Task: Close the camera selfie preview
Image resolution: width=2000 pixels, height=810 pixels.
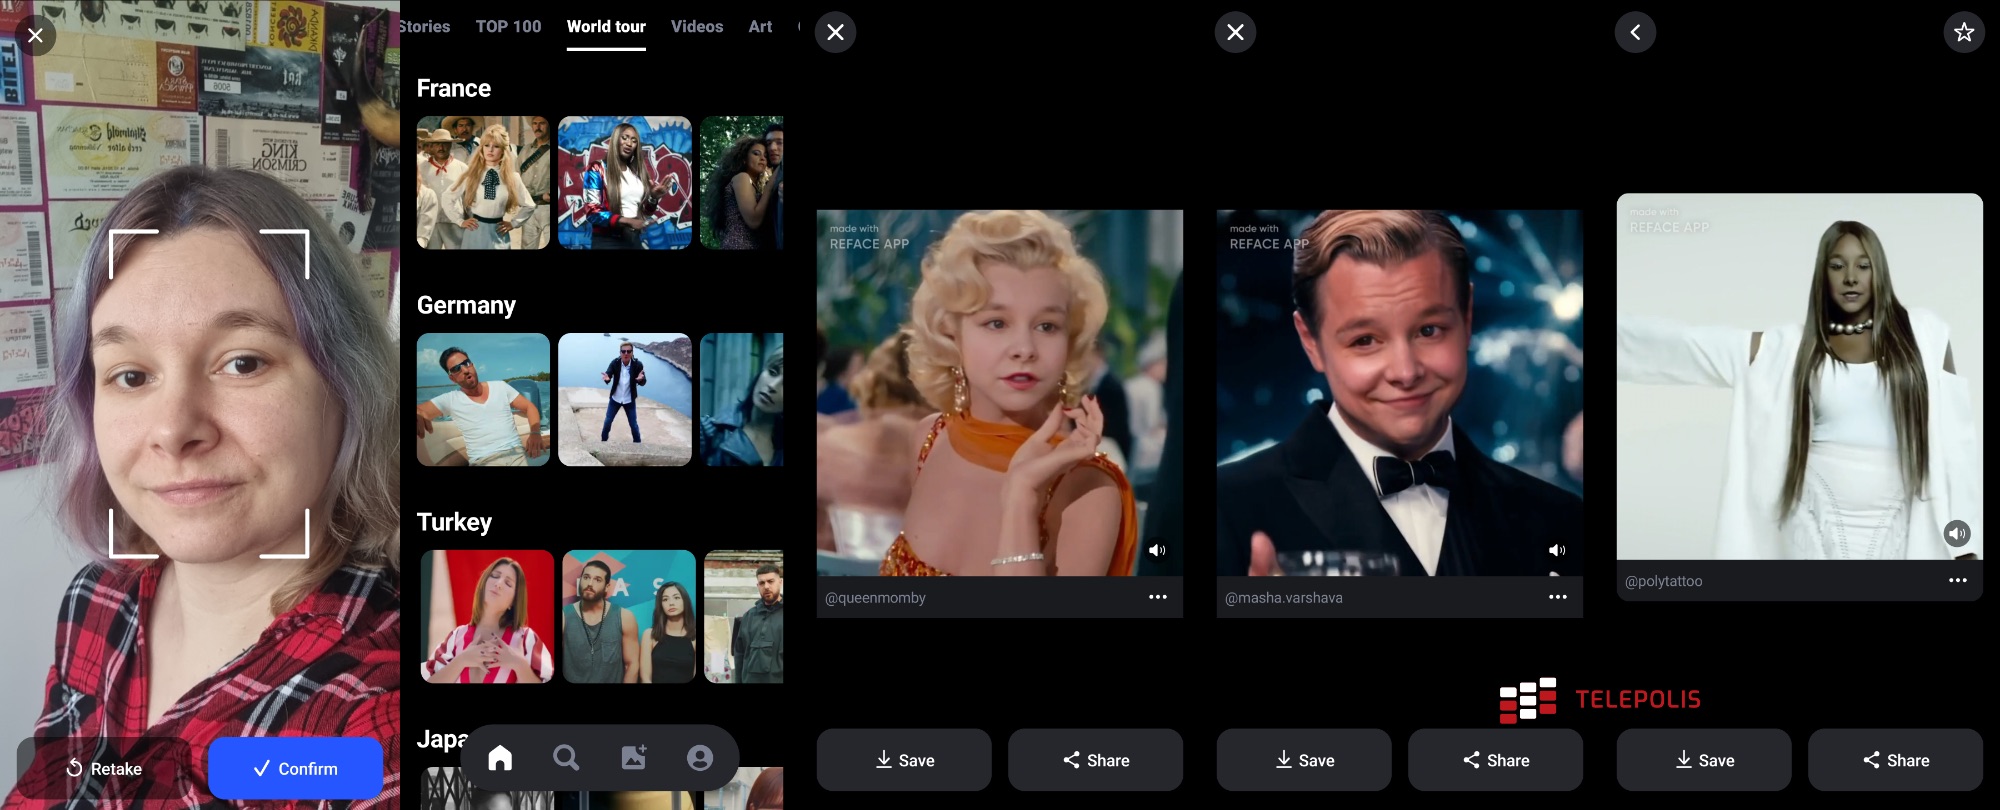Action: (35, 37)
